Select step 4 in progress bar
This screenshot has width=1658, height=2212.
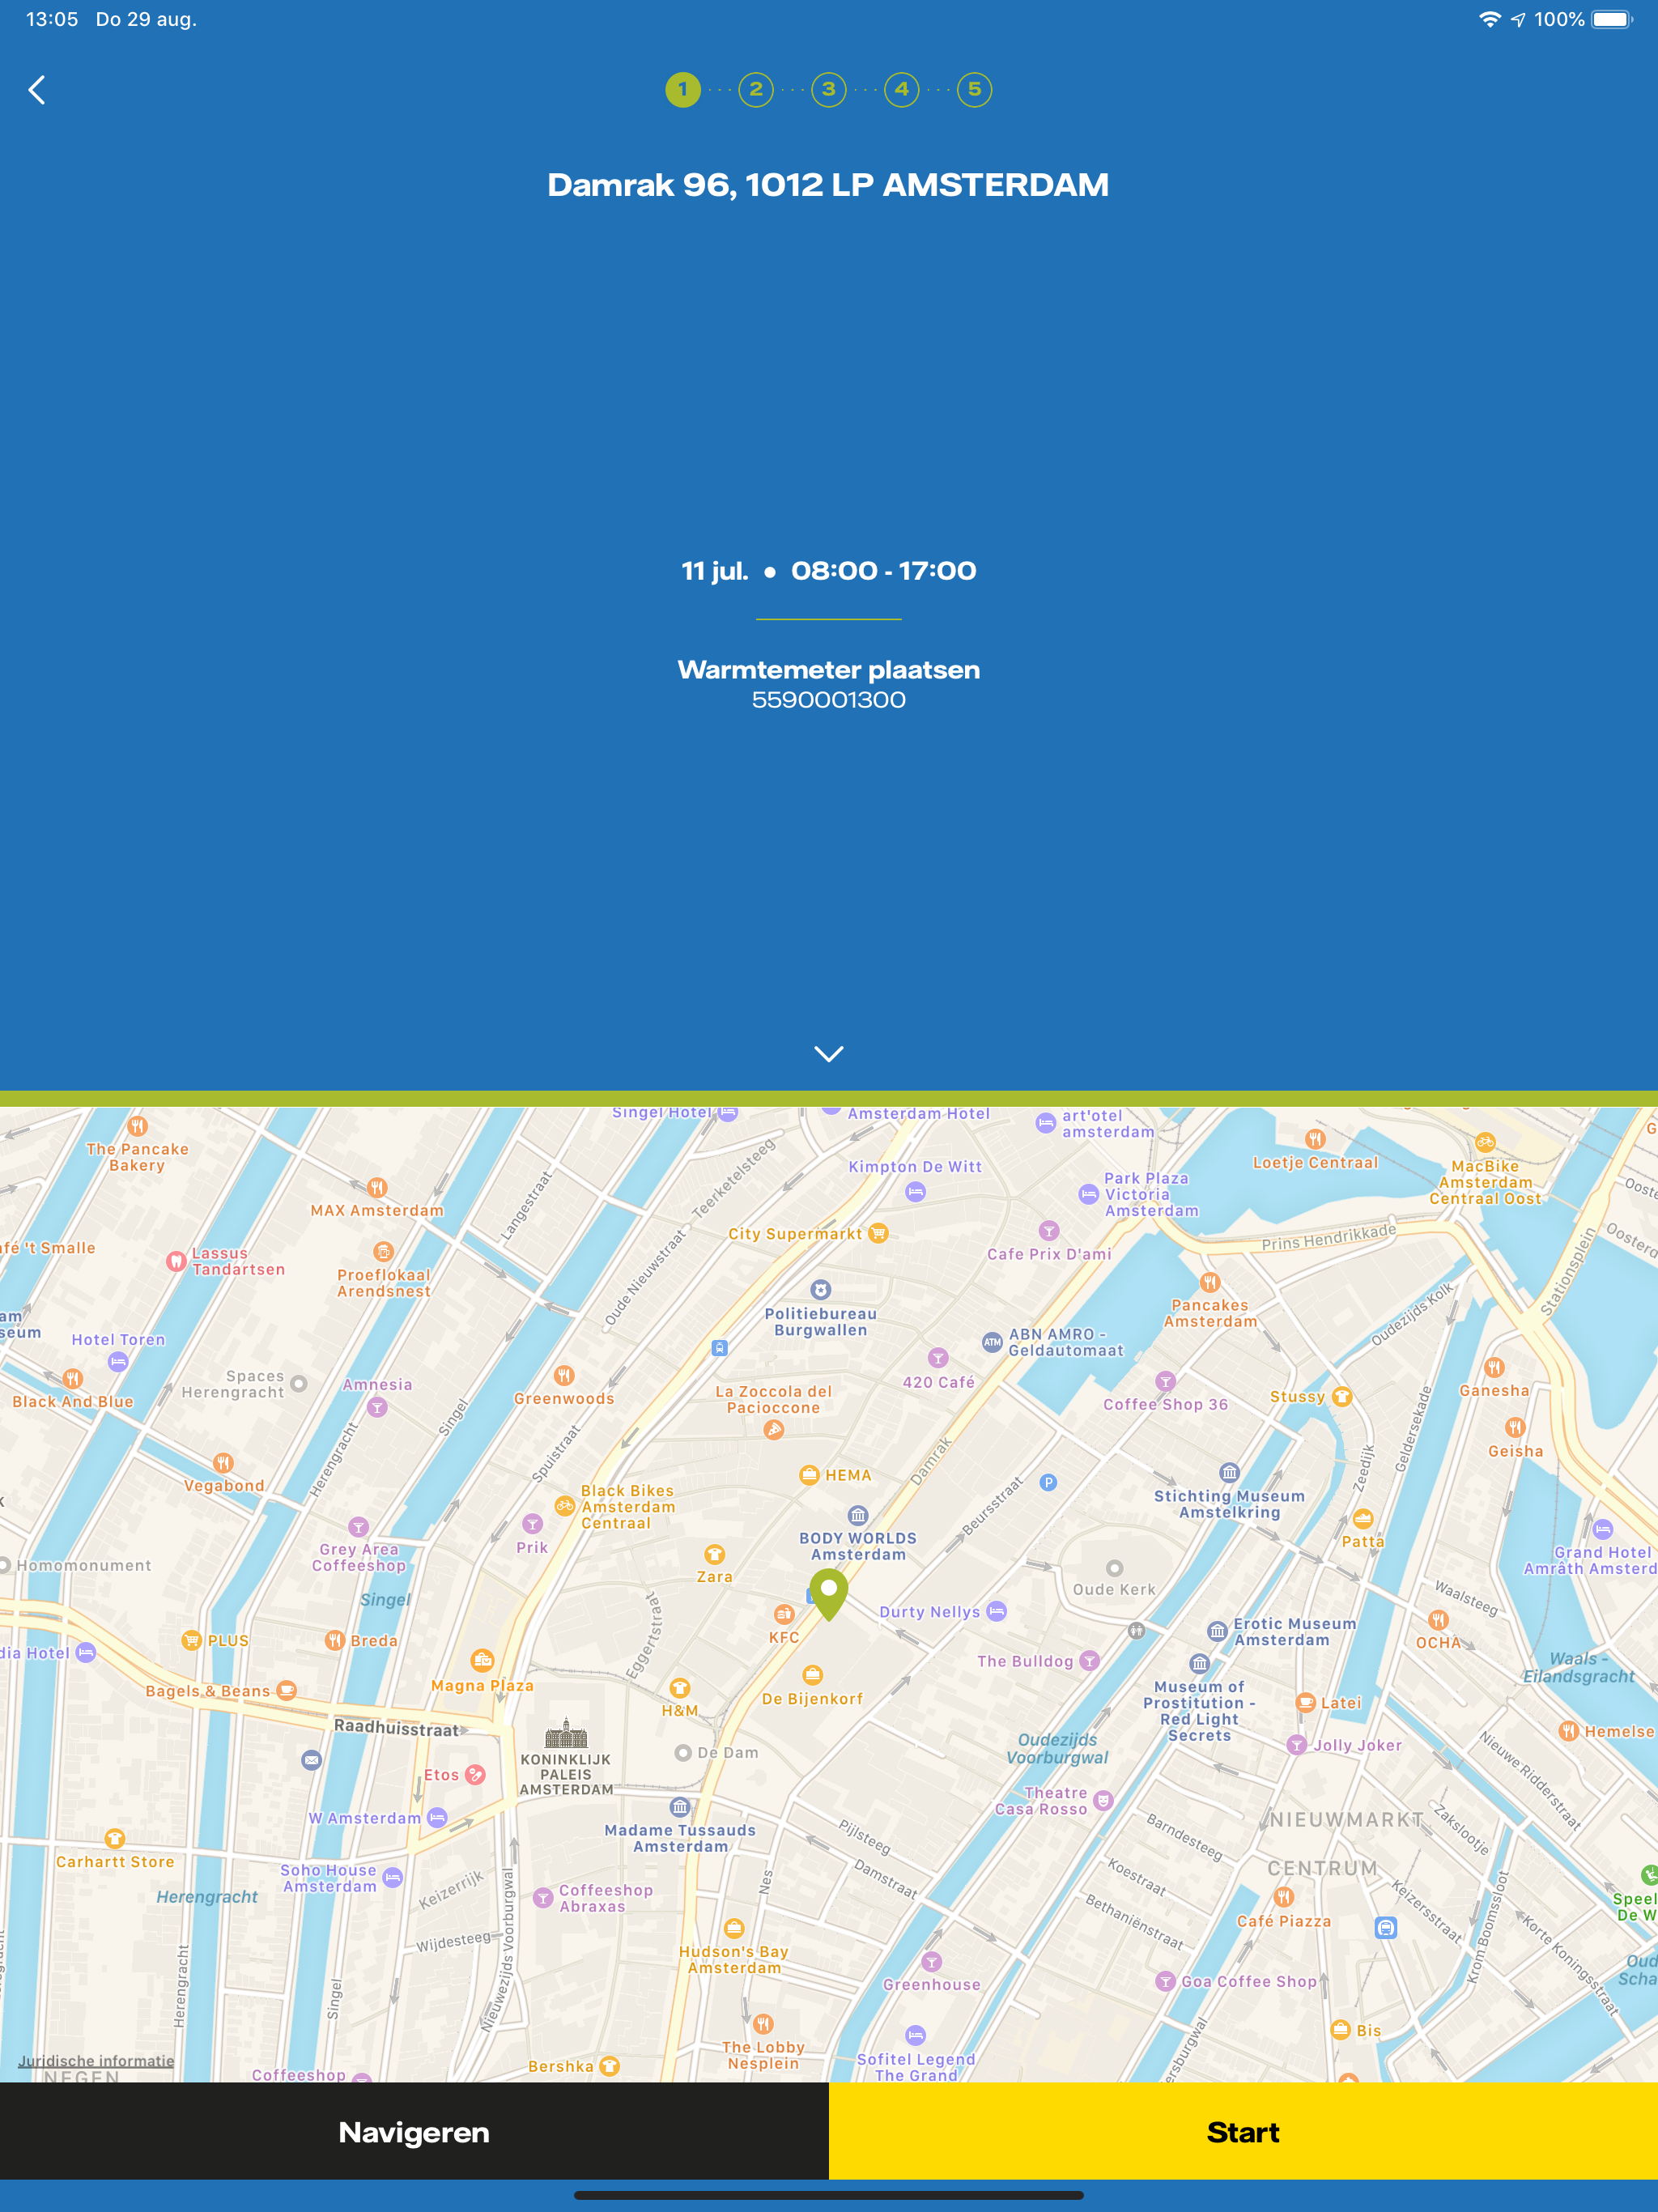(902, 90)
